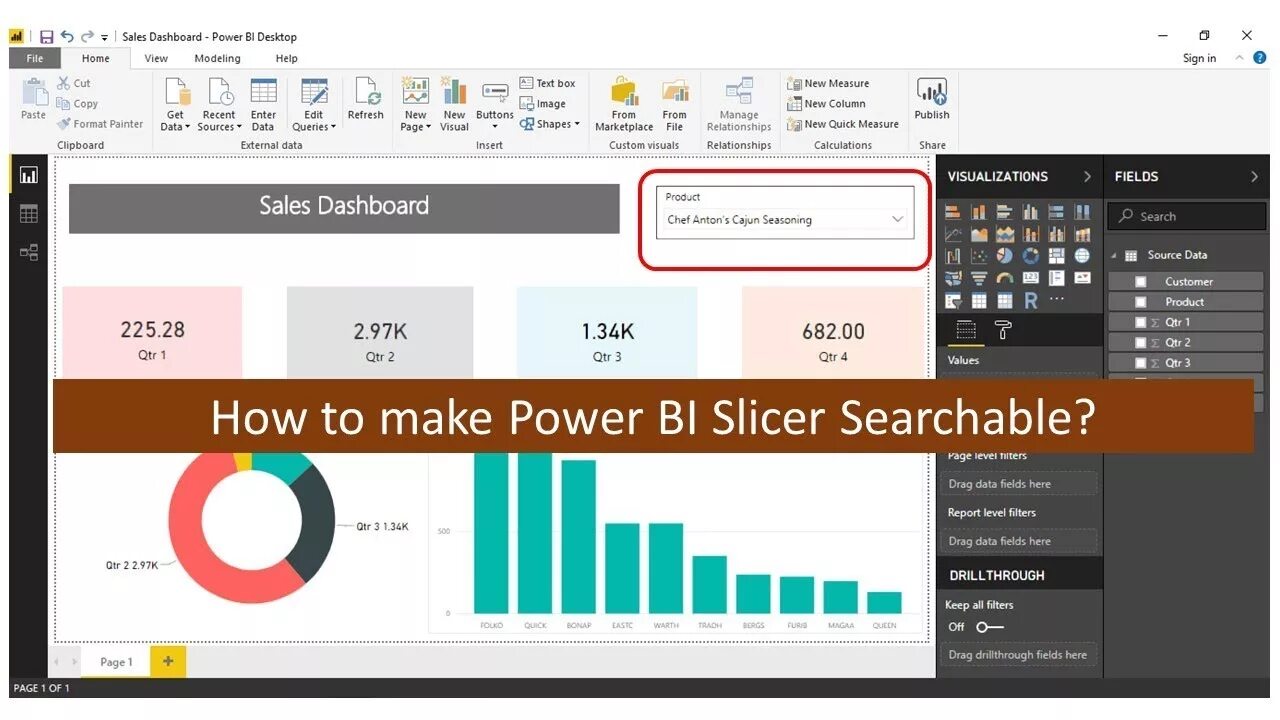
Task: Click the FOLKO bar in column chart
Action: (491, 532)
